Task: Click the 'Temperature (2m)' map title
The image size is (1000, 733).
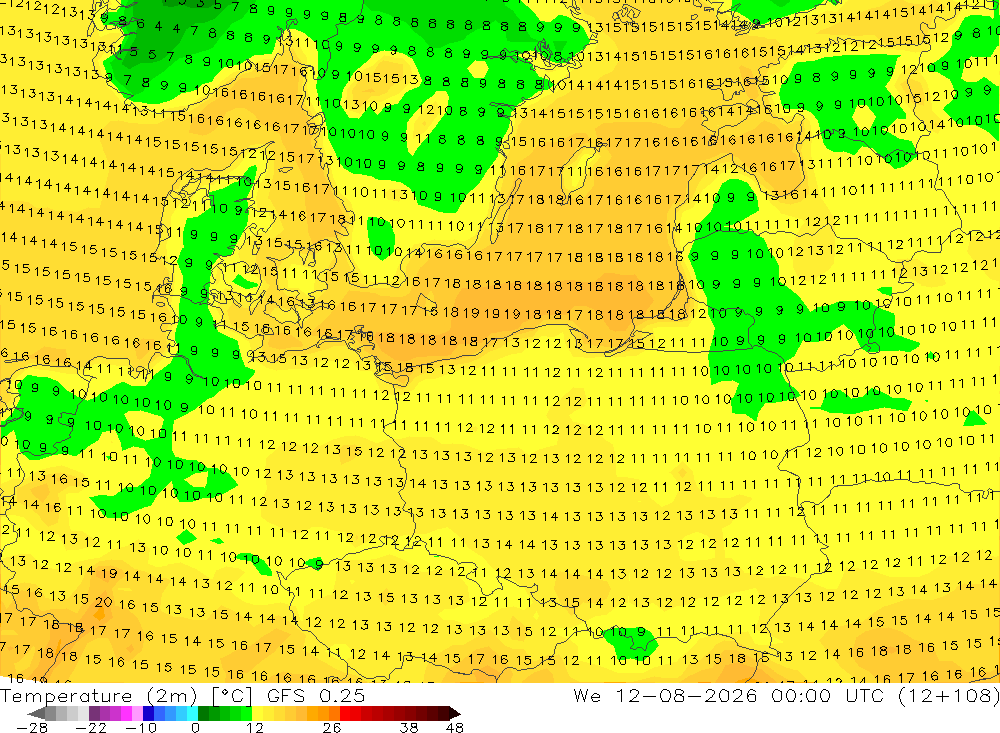Action: point(99,696)
